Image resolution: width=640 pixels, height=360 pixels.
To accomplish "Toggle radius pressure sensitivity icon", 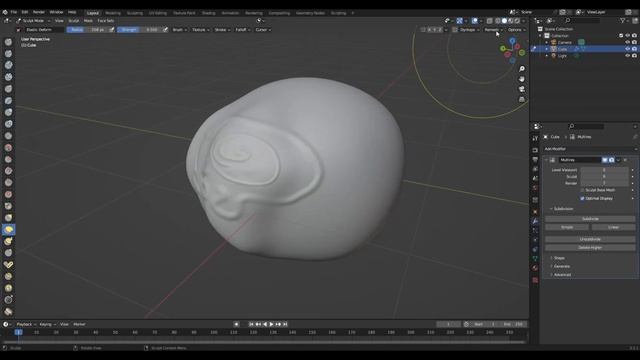I will tap(111, 30).
